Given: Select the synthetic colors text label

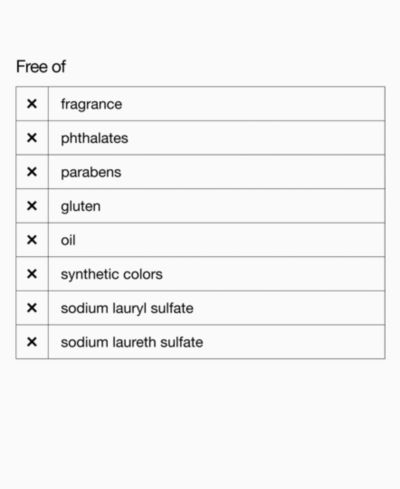Looking at the screenshot, I should [112, 275].
